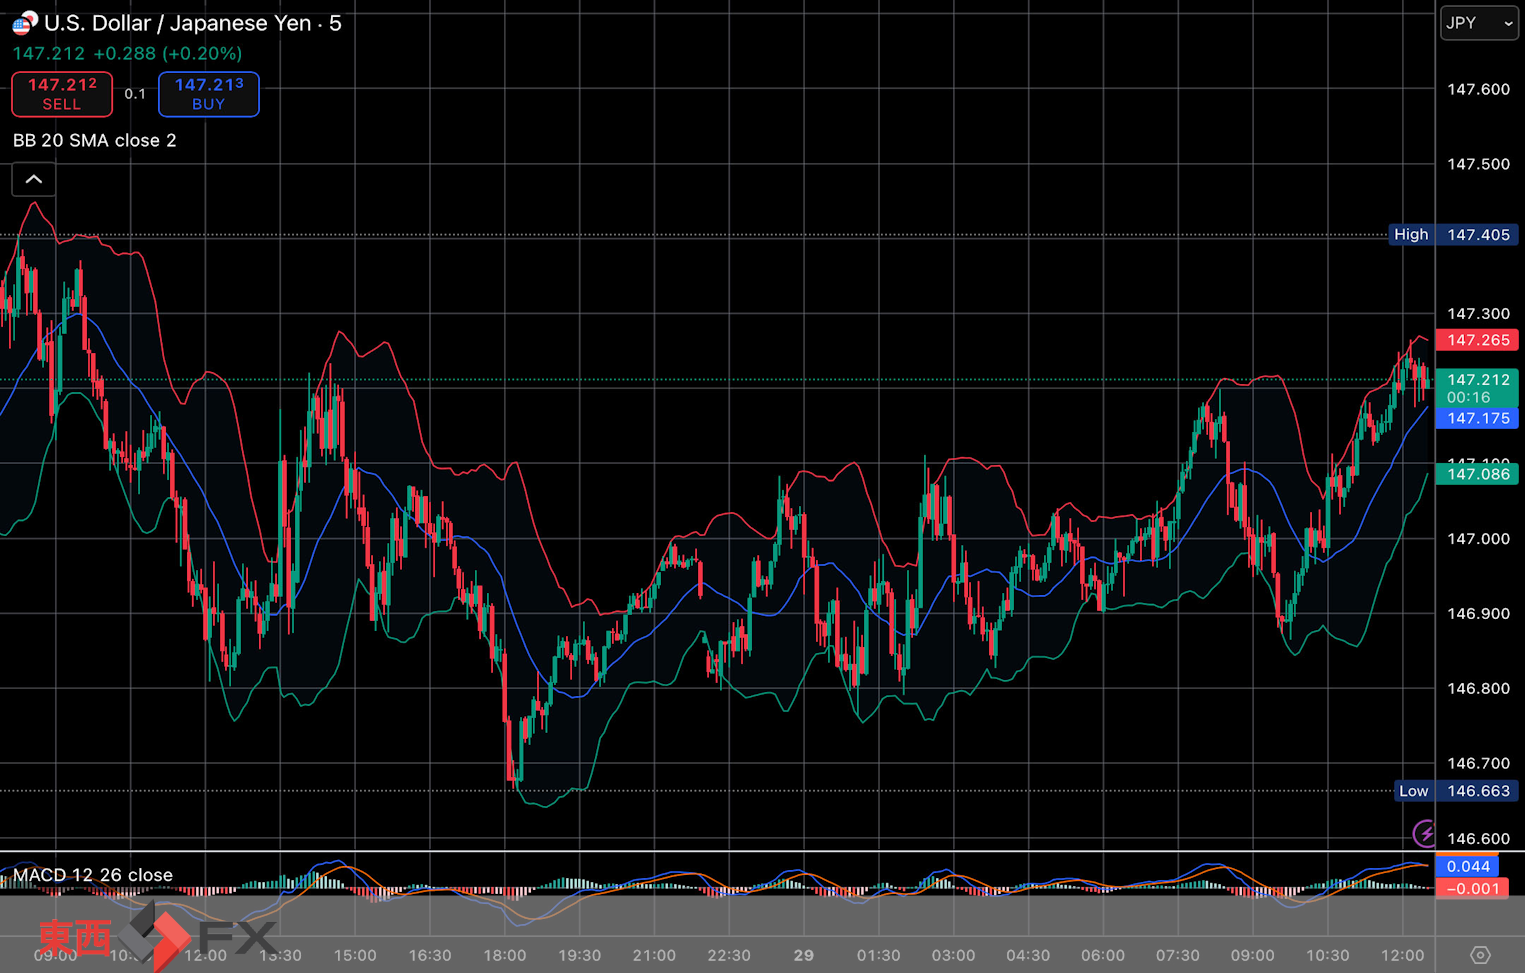This screenshot has width=1525, height=973.
Task: Click the blue 147.175 basis price tag
Action: pyautogui.click(x=1477, y=418)
